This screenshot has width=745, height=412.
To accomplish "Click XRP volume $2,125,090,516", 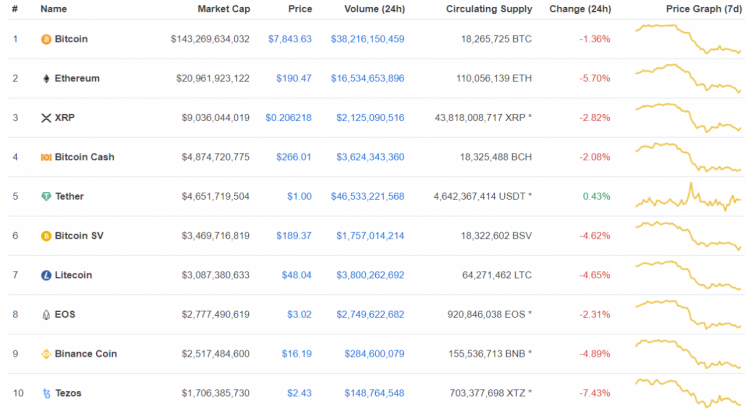I will click(371, 118).
